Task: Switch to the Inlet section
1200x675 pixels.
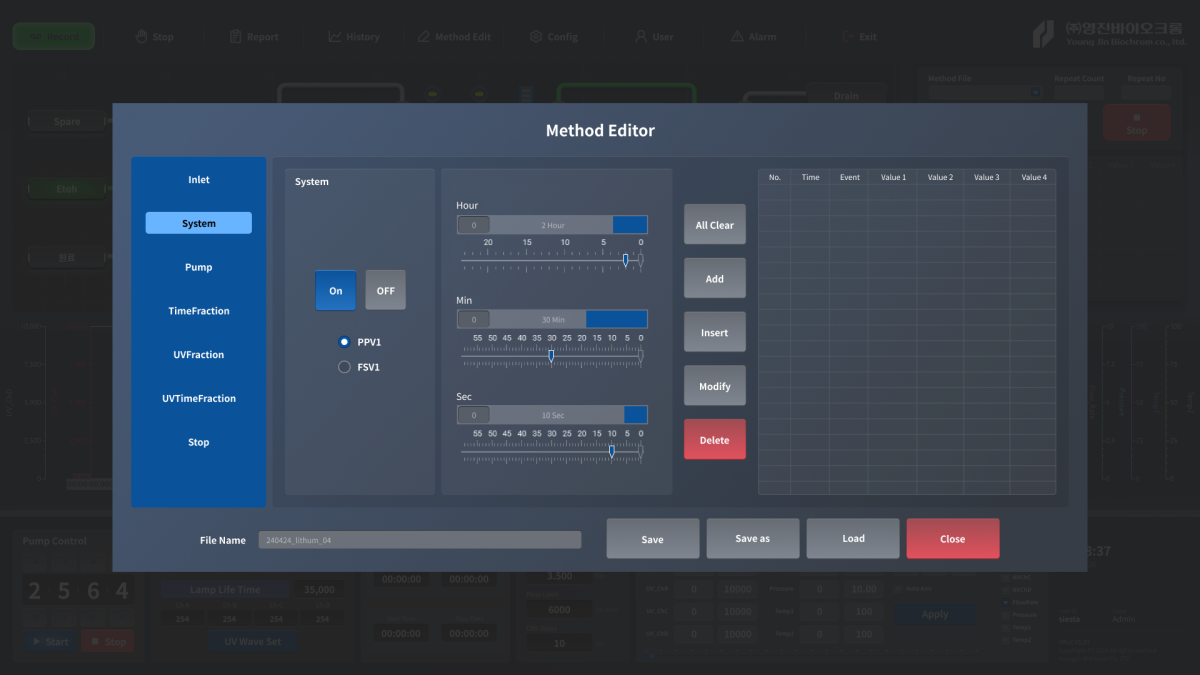Action: (x=199, y=180)
